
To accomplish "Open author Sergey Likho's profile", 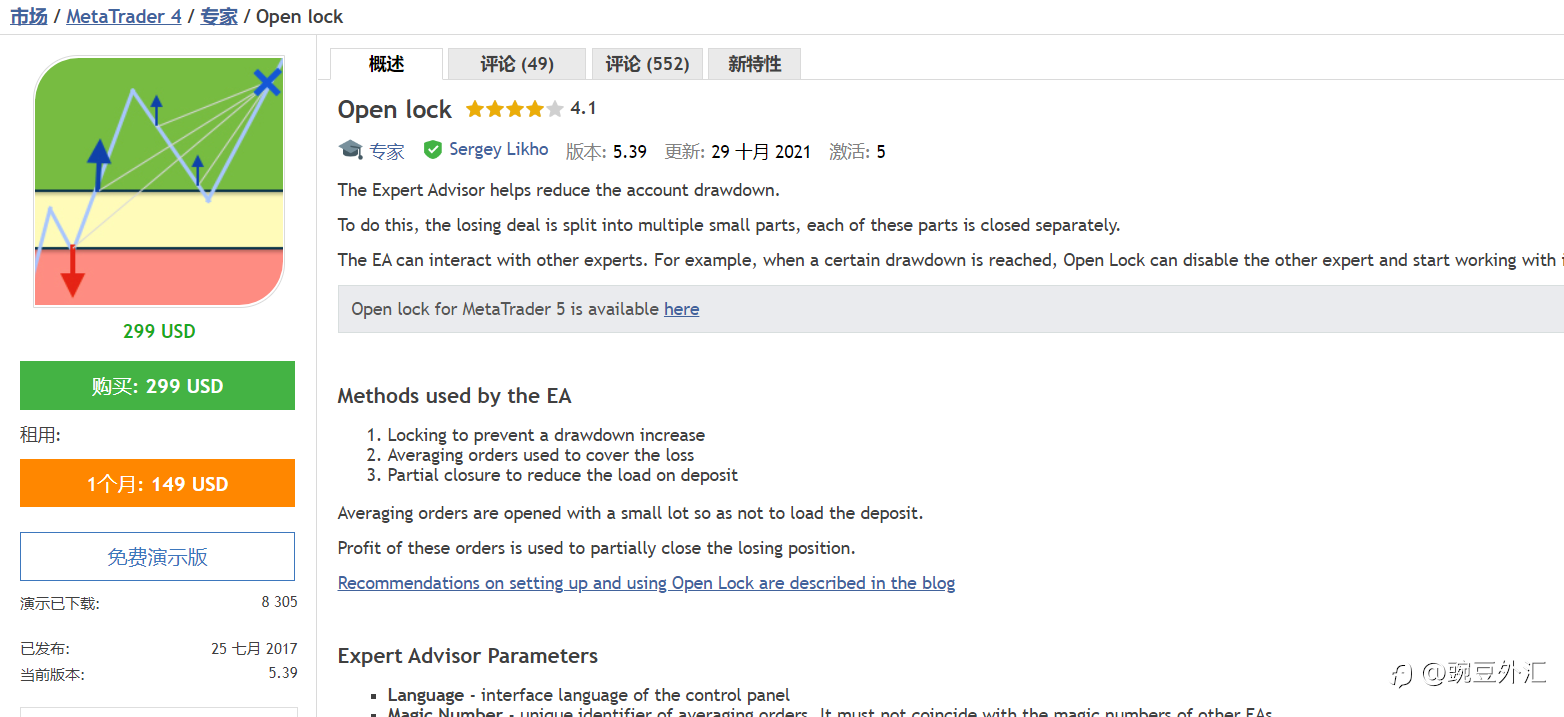I will click(498, 150).
